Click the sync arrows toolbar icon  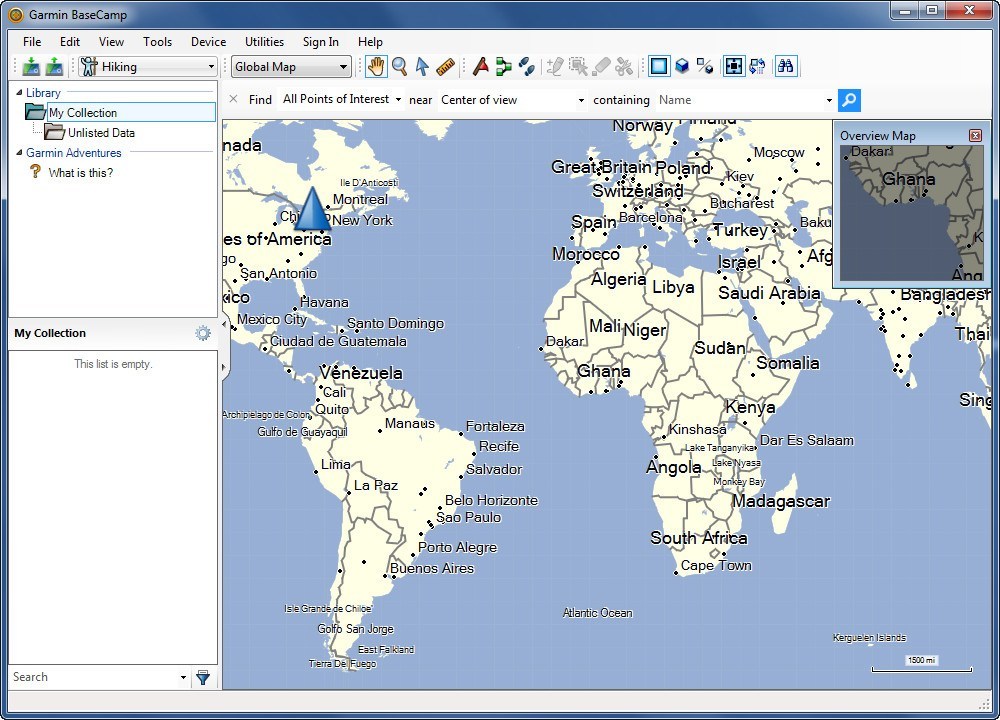757,66
